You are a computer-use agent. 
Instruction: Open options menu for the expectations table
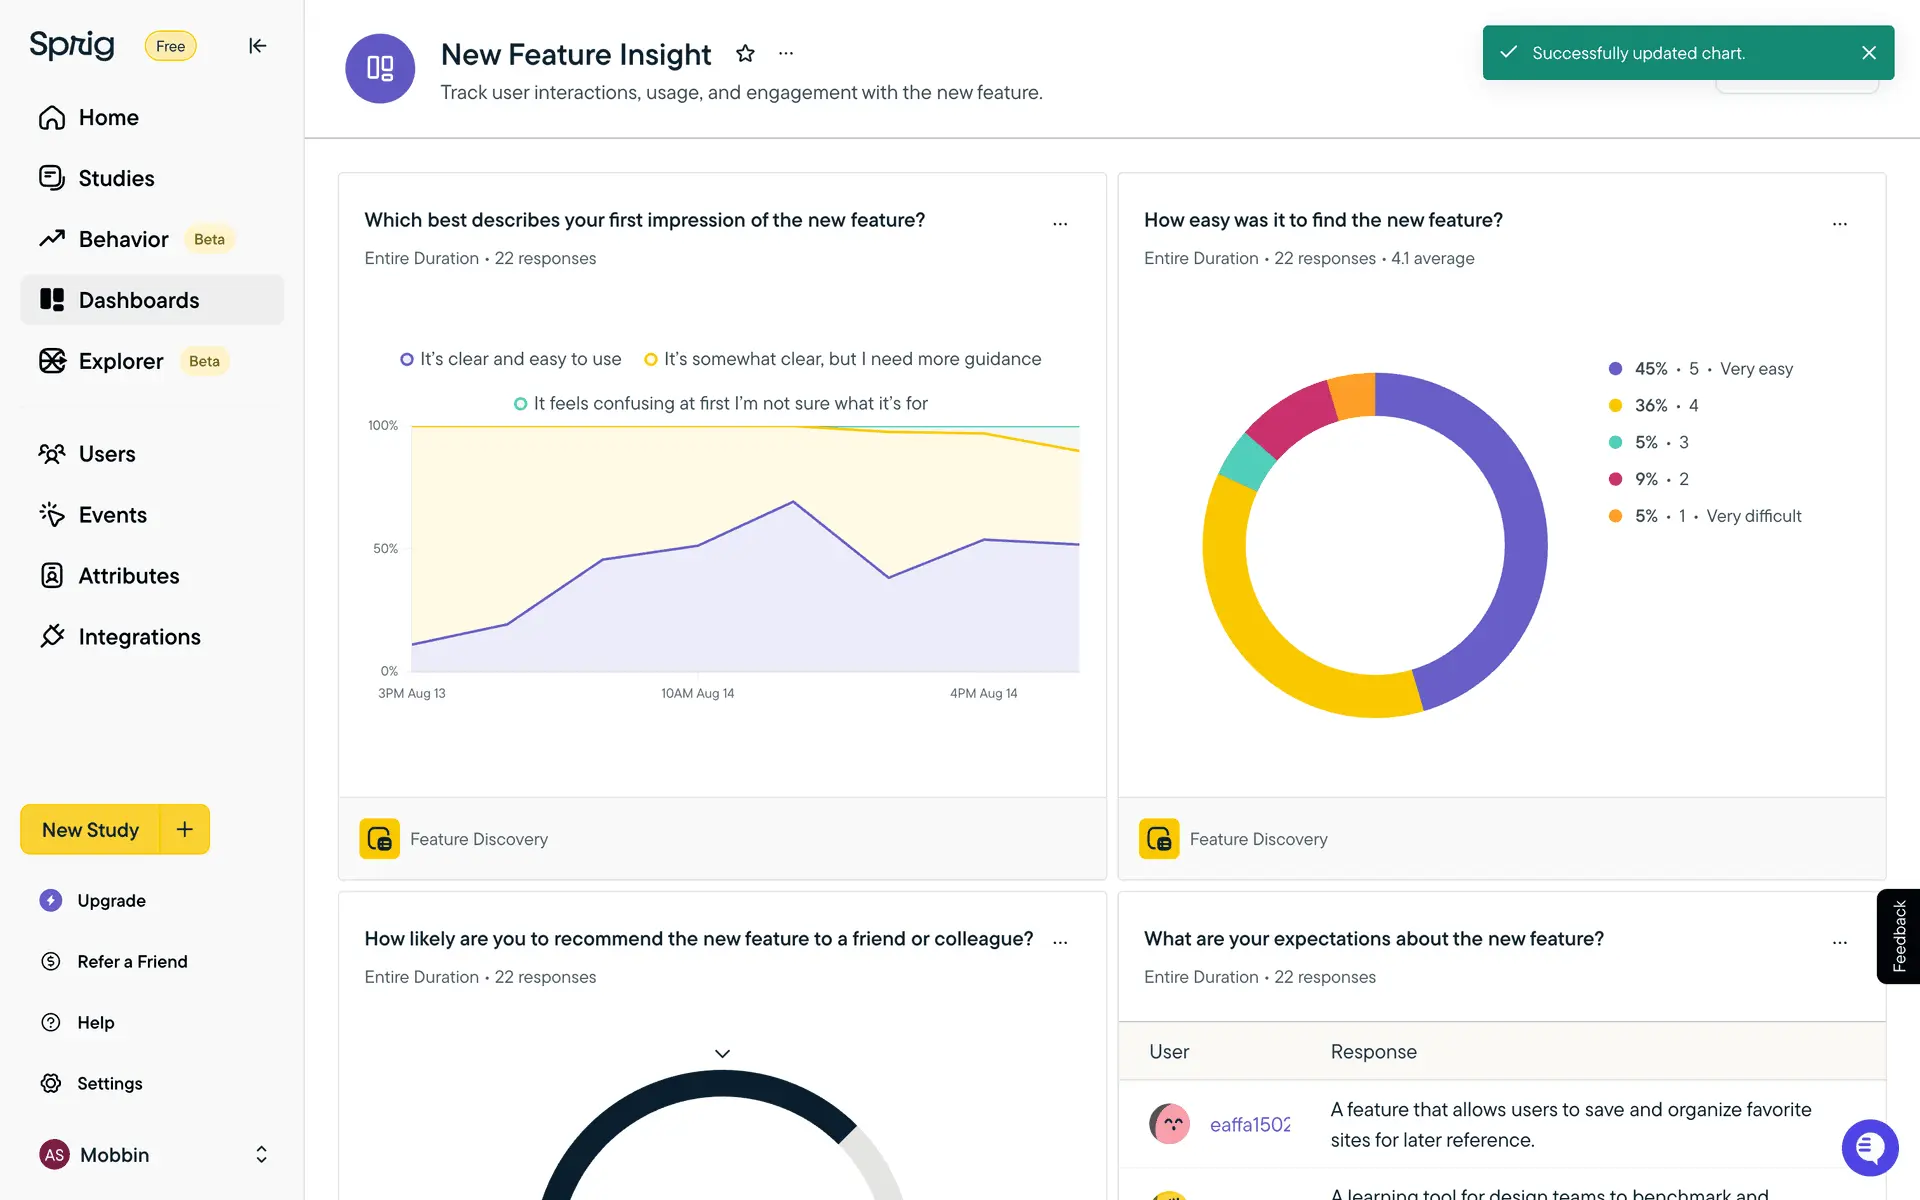pyautogui.click(x=1839, y=942)
